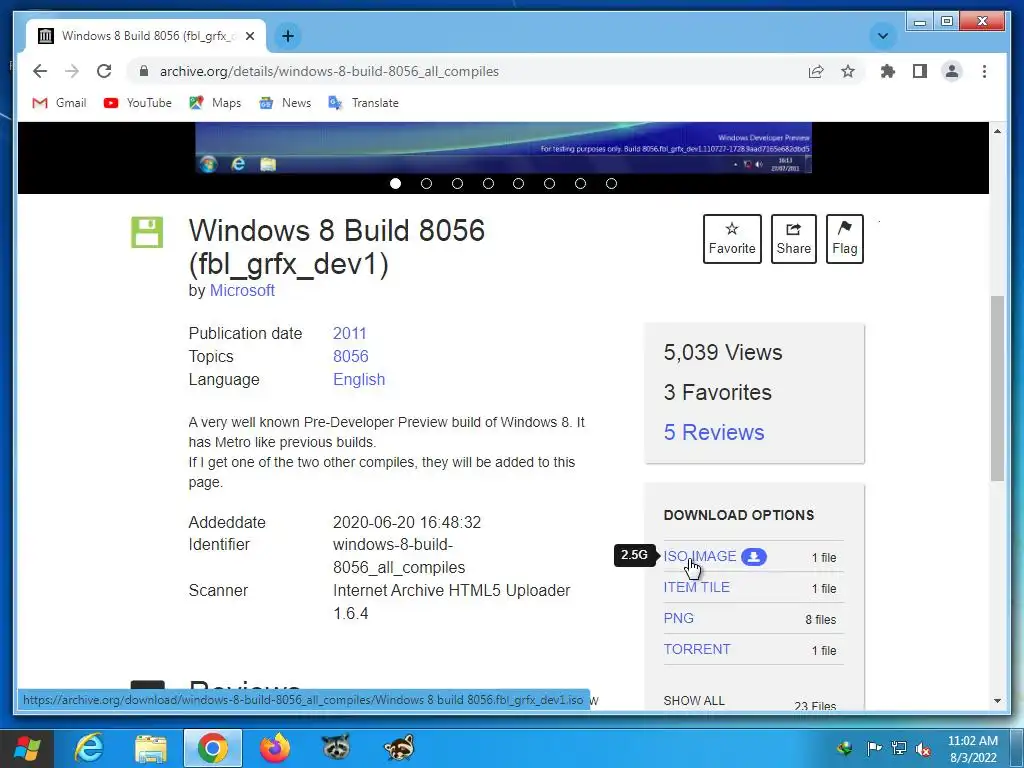Open the Microsoft creator link
The width and height of the screenshot is (1024, 768).
point(242,291)
